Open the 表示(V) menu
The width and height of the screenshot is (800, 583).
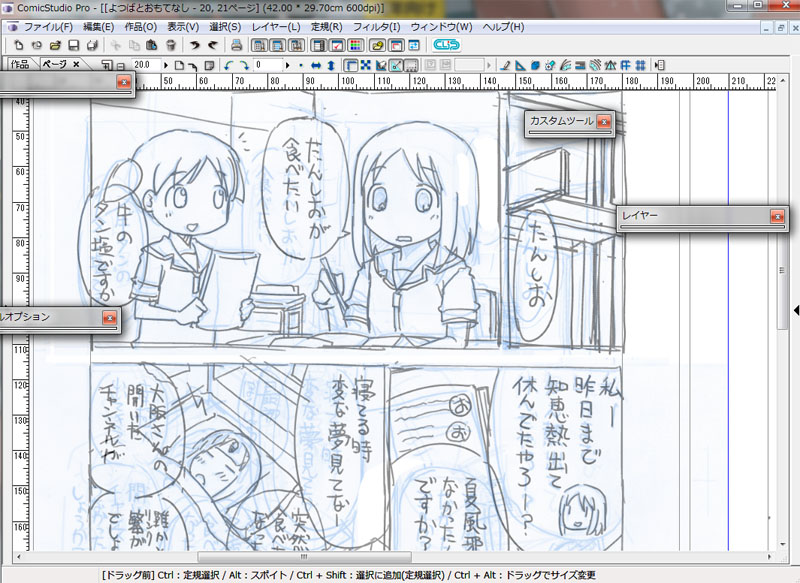(x=183, y=27)
